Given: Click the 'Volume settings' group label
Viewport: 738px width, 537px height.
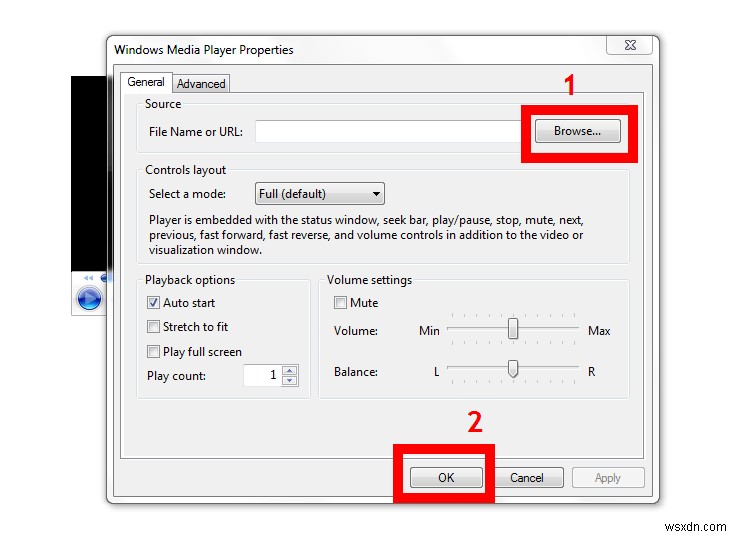Looking at the screenshot, I should click(x=369, y=280).
